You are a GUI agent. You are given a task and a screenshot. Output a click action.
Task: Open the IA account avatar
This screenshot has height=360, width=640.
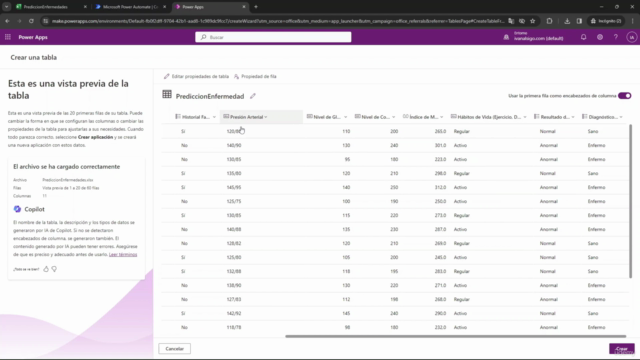click(631, 37)
